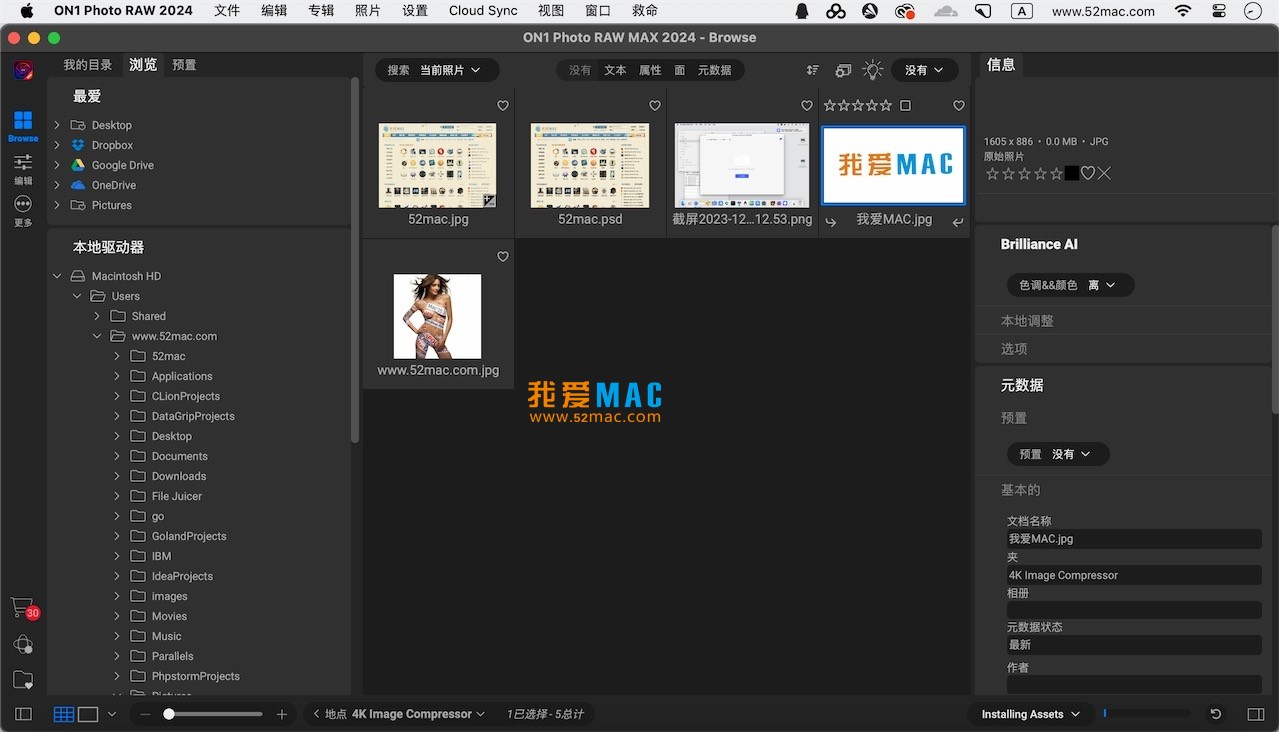Screen dimensions: 1279x732
Task: Click the black color label swatch
Action: (1072, 173)
